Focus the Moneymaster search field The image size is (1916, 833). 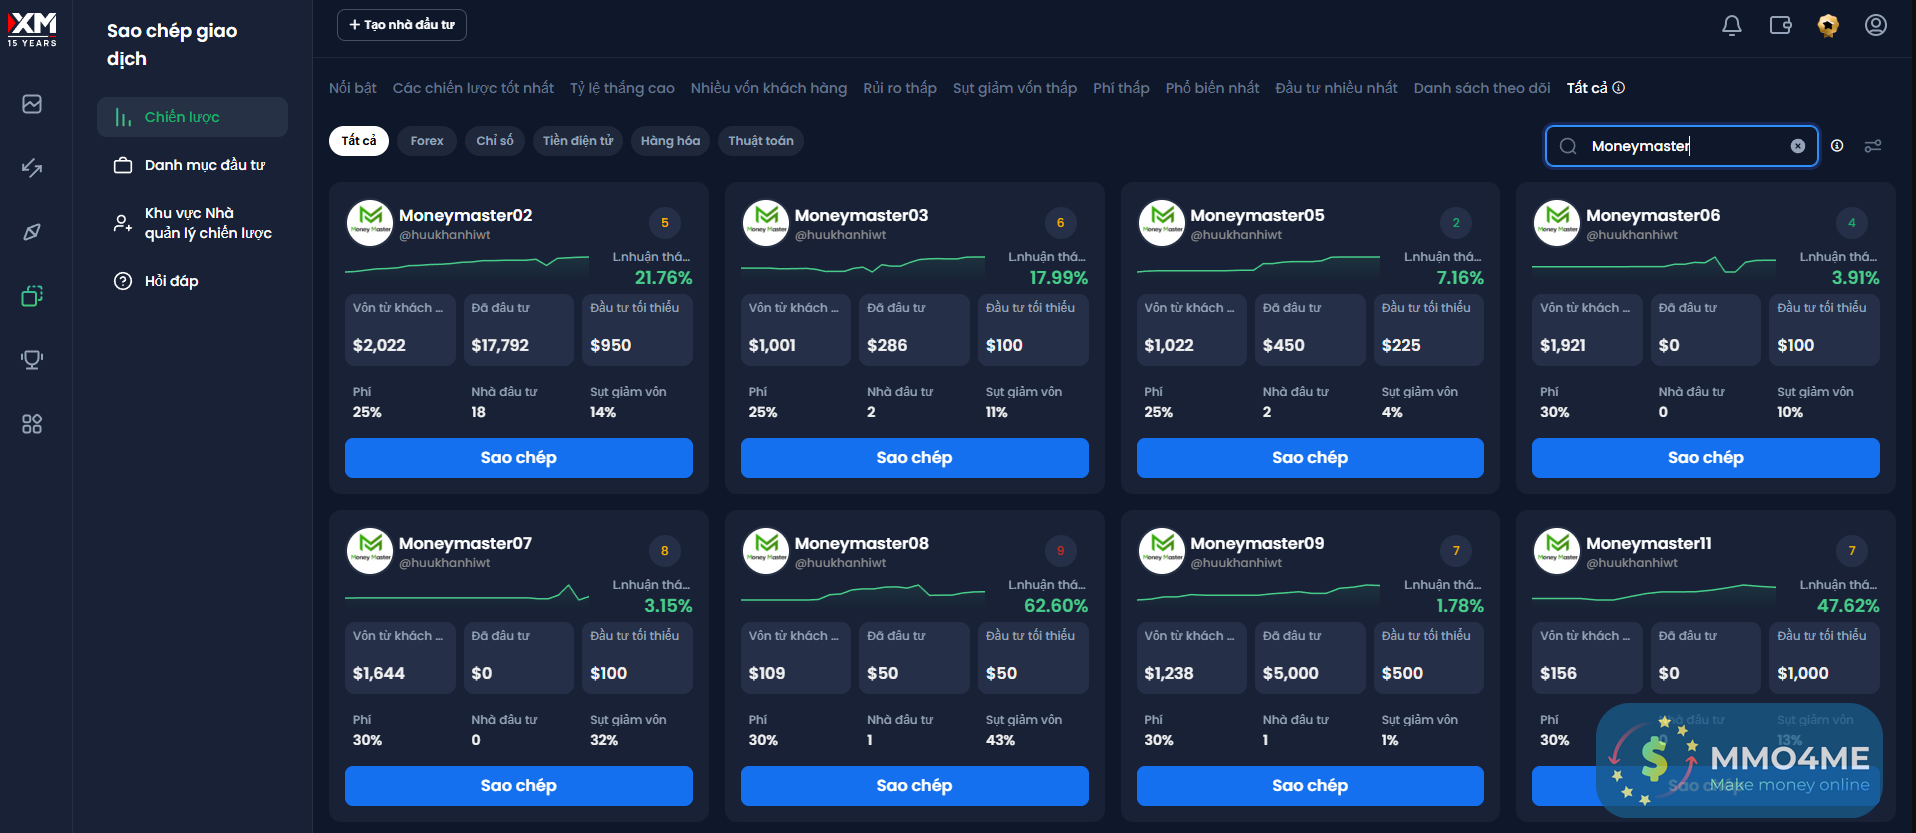pos(1681,146)
